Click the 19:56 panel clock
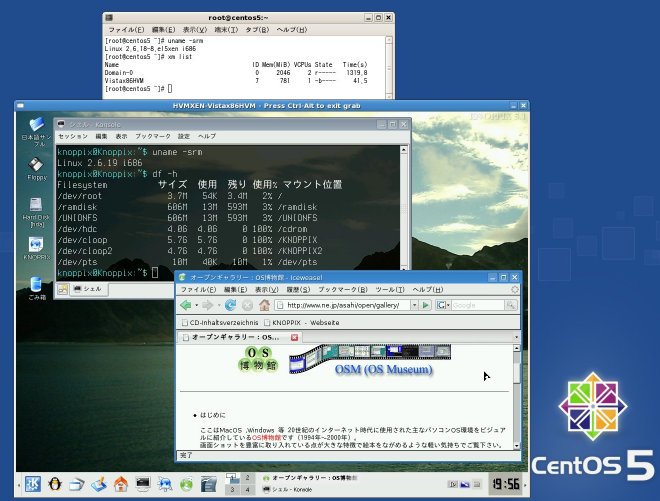The height and width of the screenshot is (501, 660). coord(505,484)
